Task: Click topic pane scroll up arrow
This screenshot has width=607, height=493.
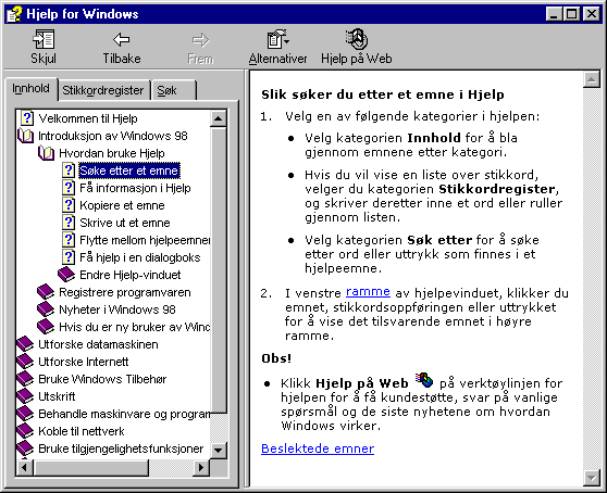Action: (x=591, y=80)
